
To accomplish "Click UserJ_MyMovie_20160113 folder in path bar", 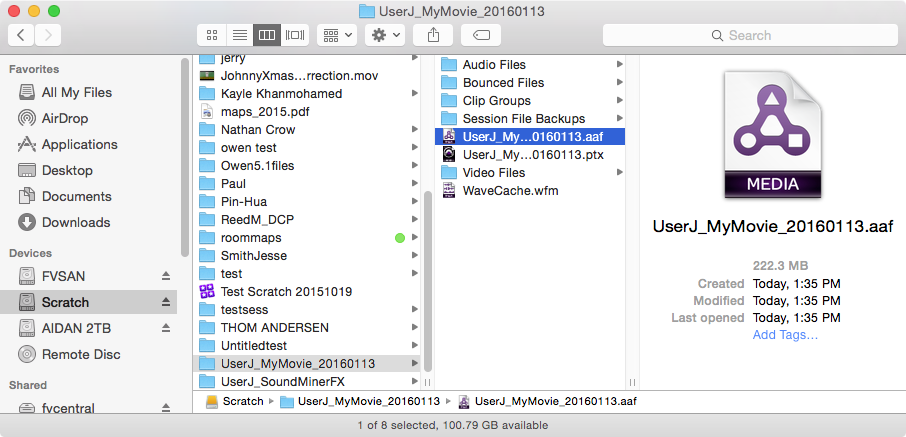I will 360,401.
